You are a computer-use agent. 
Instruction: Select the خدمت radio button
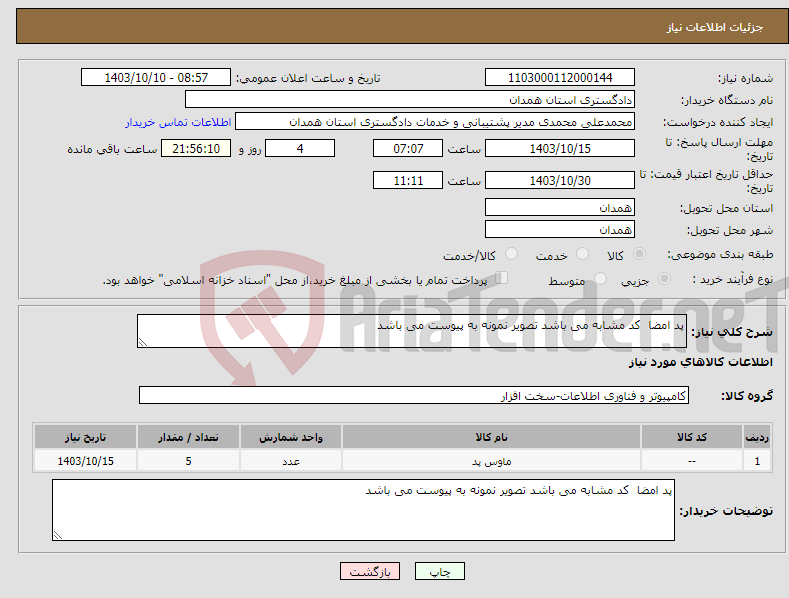(x=582, y=254)
